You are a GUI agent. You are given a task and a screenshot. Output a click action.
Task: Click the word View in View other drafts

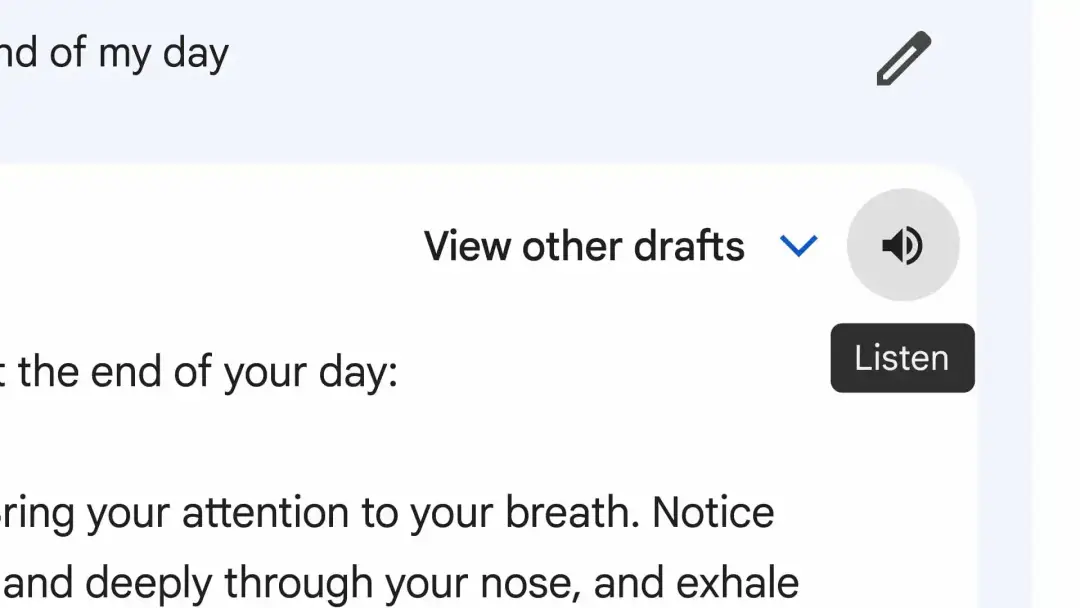pos(466,246)
